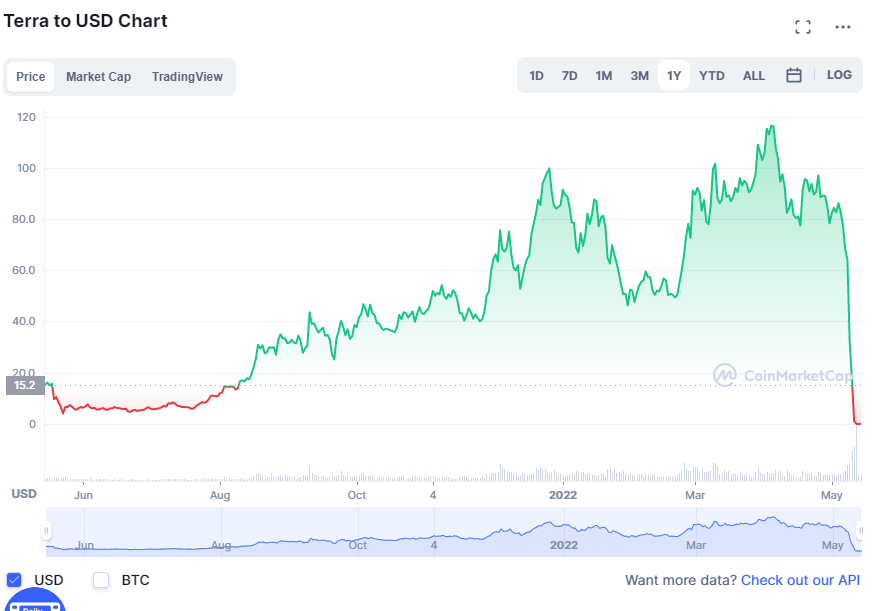
Task: Open the three-dot more options menu
Action: click(x=843, y=27)
